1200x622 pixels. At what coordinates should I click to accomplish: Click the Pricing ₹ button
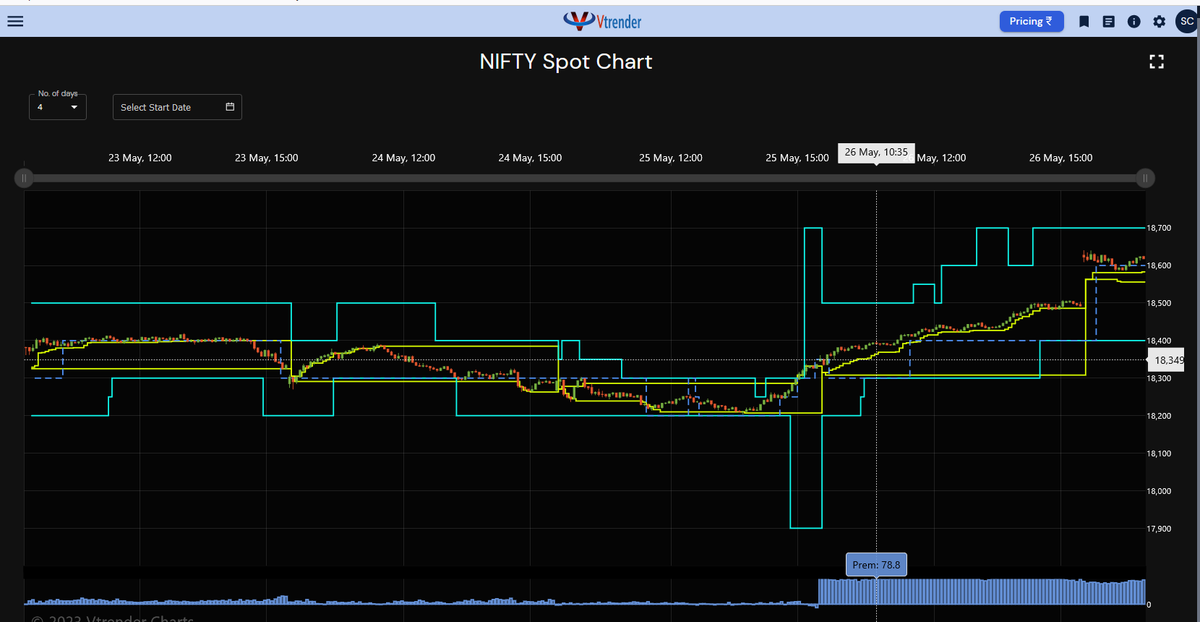tap(1031, 21)
